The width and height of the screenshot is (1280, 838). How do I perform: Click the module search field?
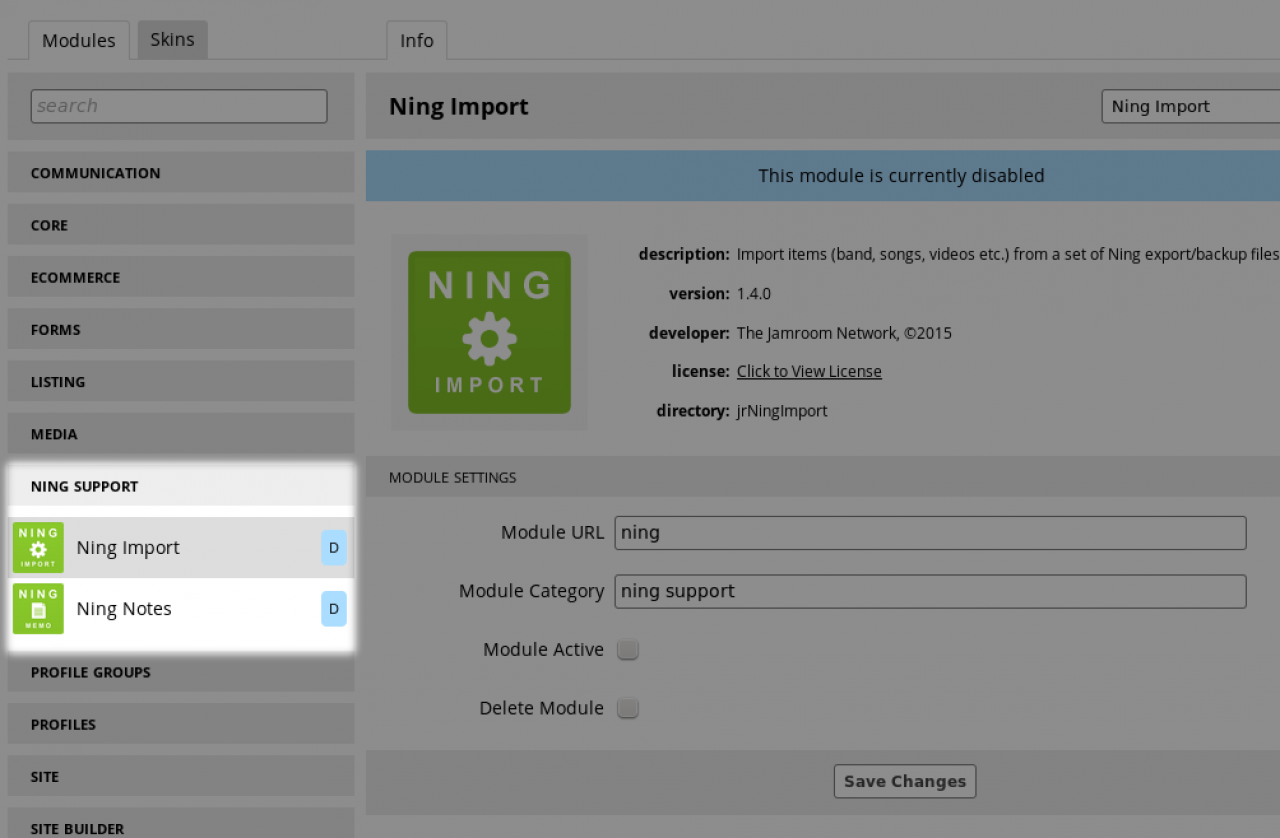click(179, 106)
